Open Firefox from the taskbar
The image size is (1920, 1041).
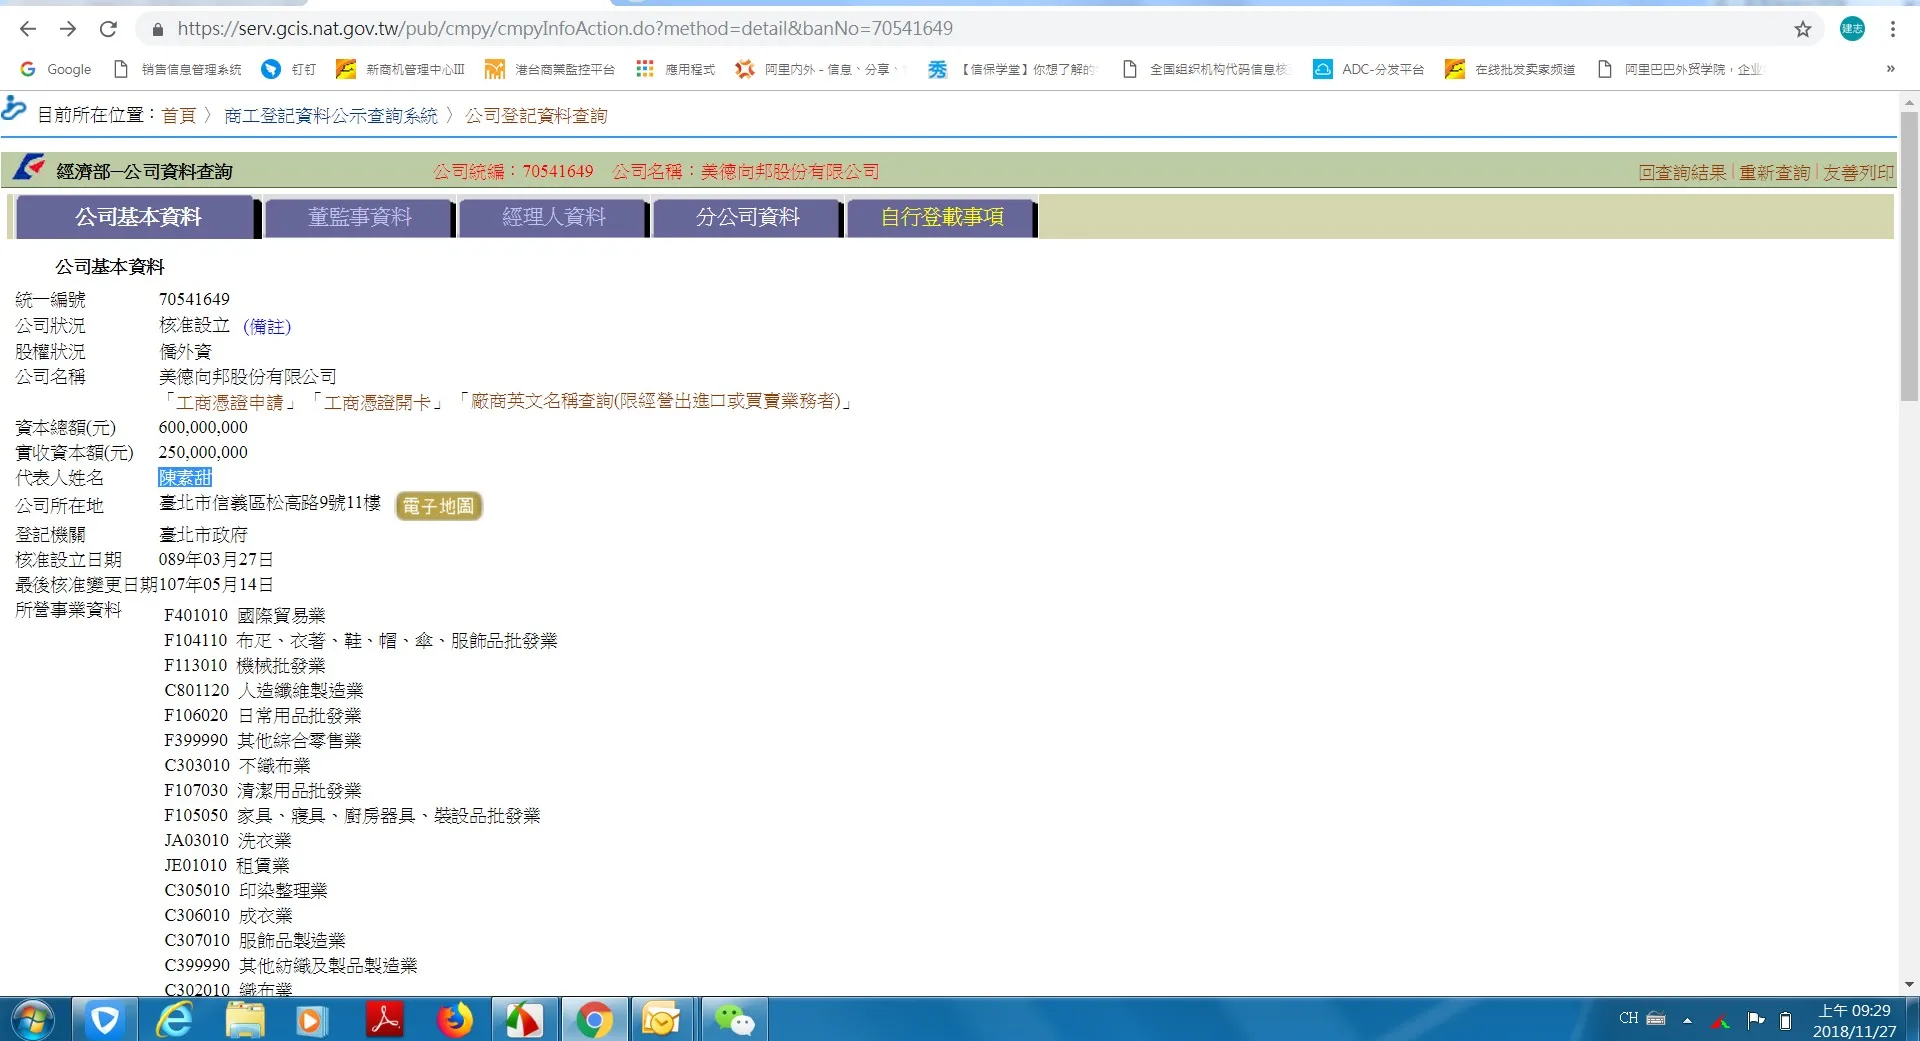point(455,1019)
